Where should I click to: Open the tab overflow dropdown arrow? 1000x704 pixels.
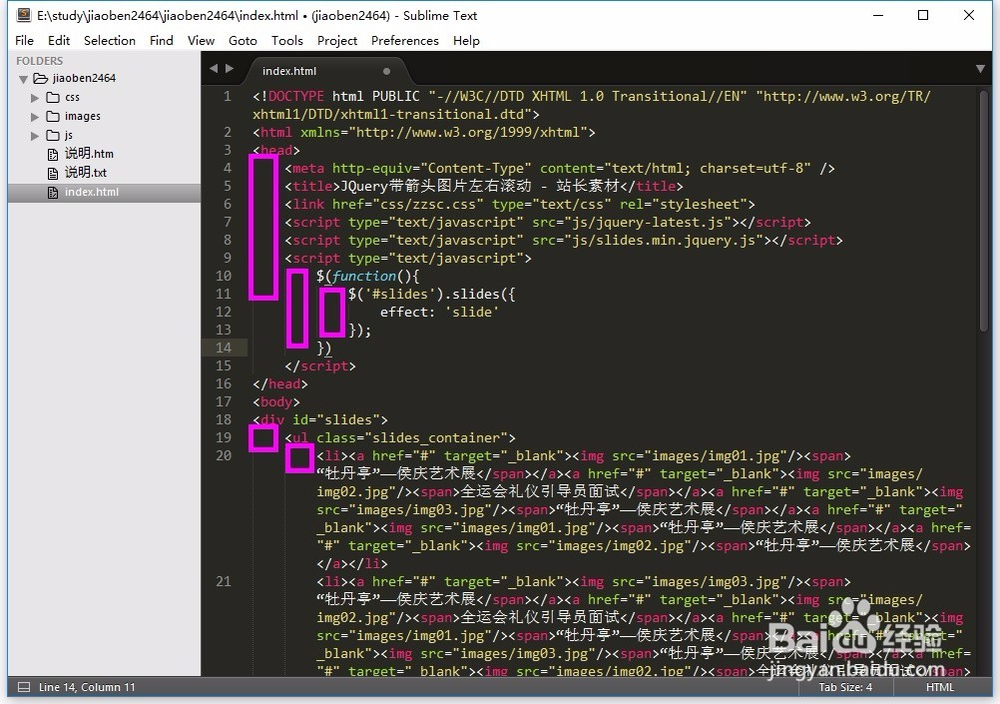point(980,69)
